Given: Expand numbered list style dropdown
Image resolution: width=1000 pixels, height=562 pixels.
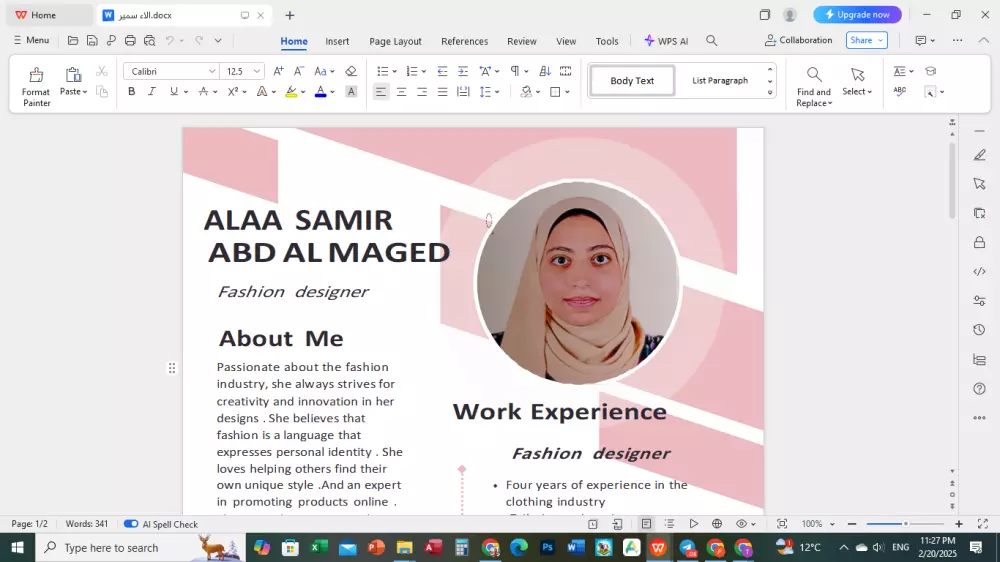Looking at the screenshot, I should coord(423,71).
